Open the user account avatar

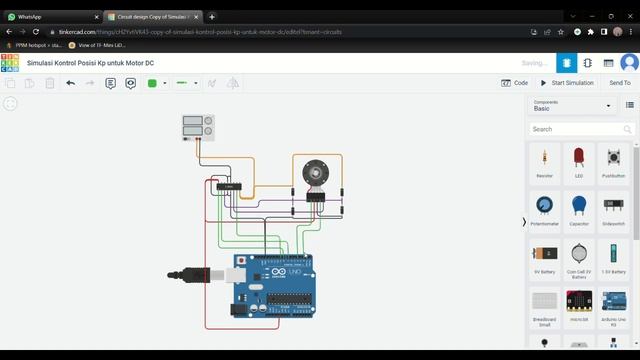click(x=629, y=63)
